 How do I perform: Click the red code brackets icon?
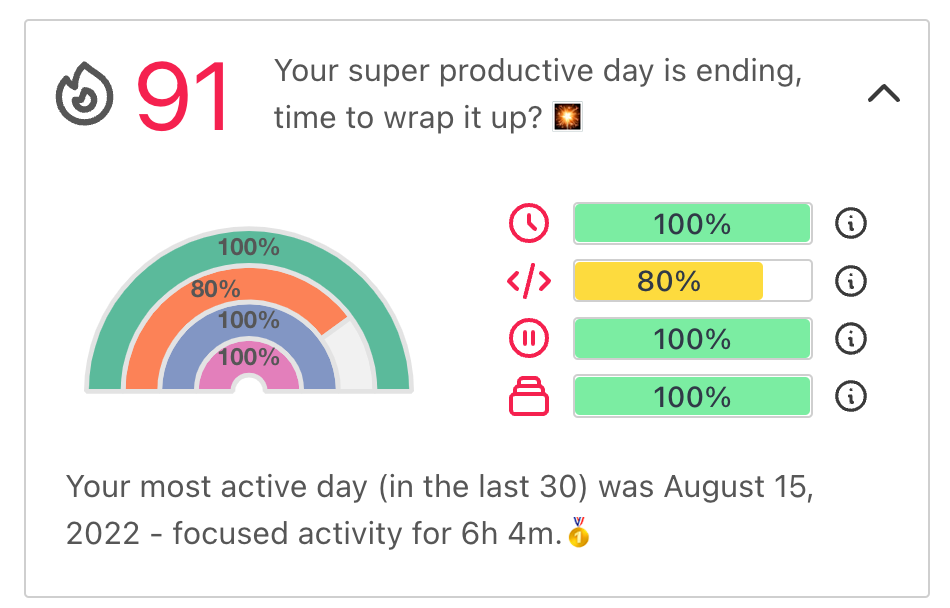tap(529, 281)
